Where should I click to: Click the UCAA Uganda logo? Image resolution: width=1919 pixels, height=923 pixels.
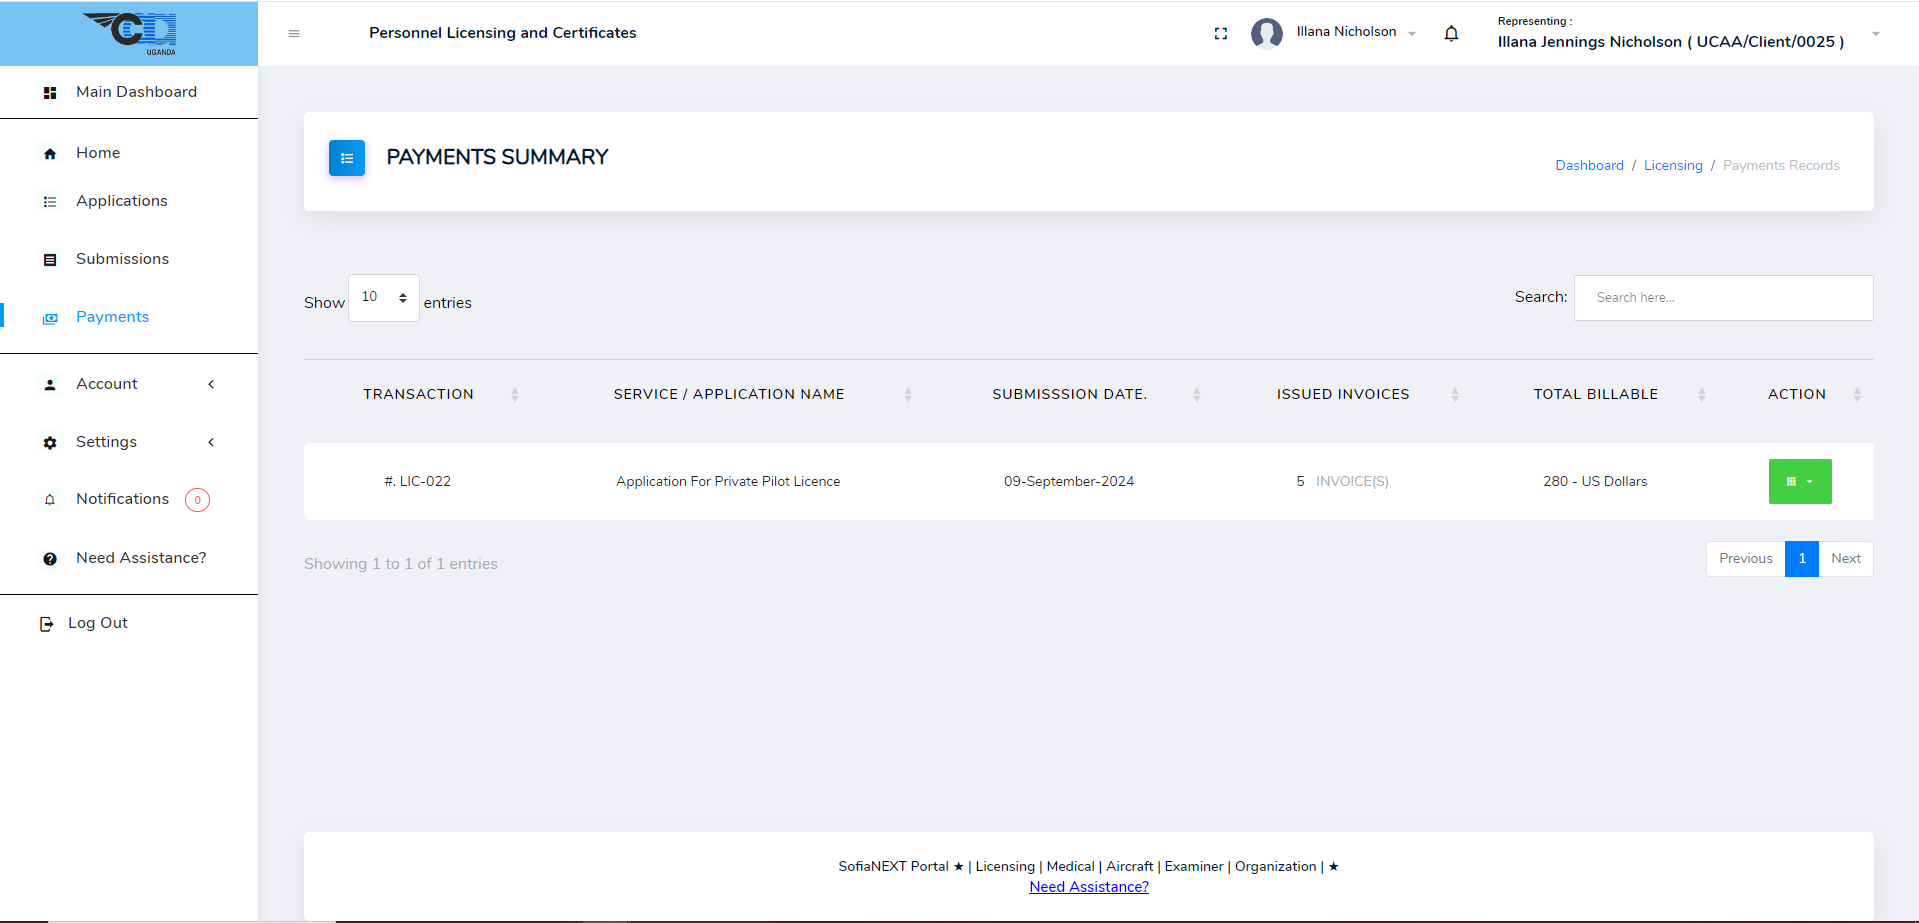[x=130, y=33]
